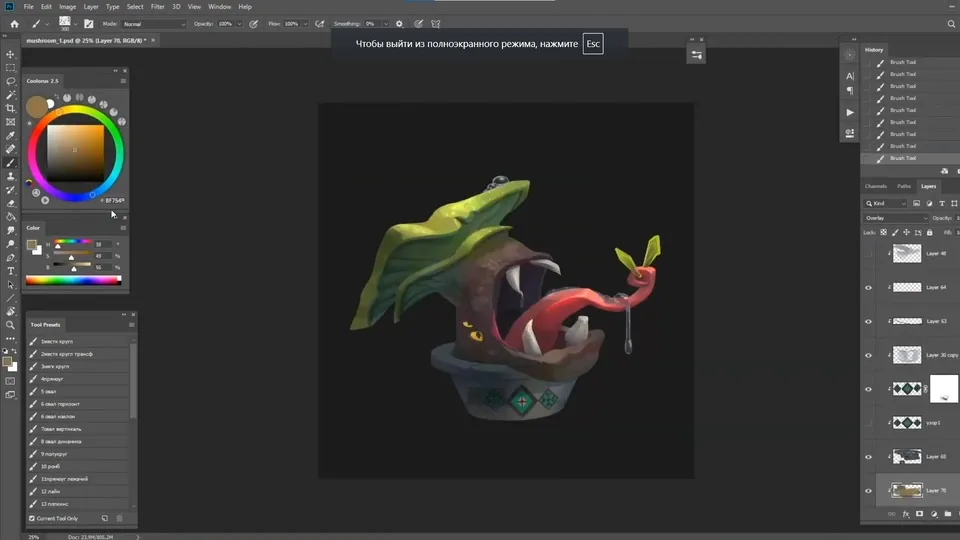The height and width of the screenshot is (540, 960).
Task: Select the Paint Bucket tool
Action: [x=10, y=217]
